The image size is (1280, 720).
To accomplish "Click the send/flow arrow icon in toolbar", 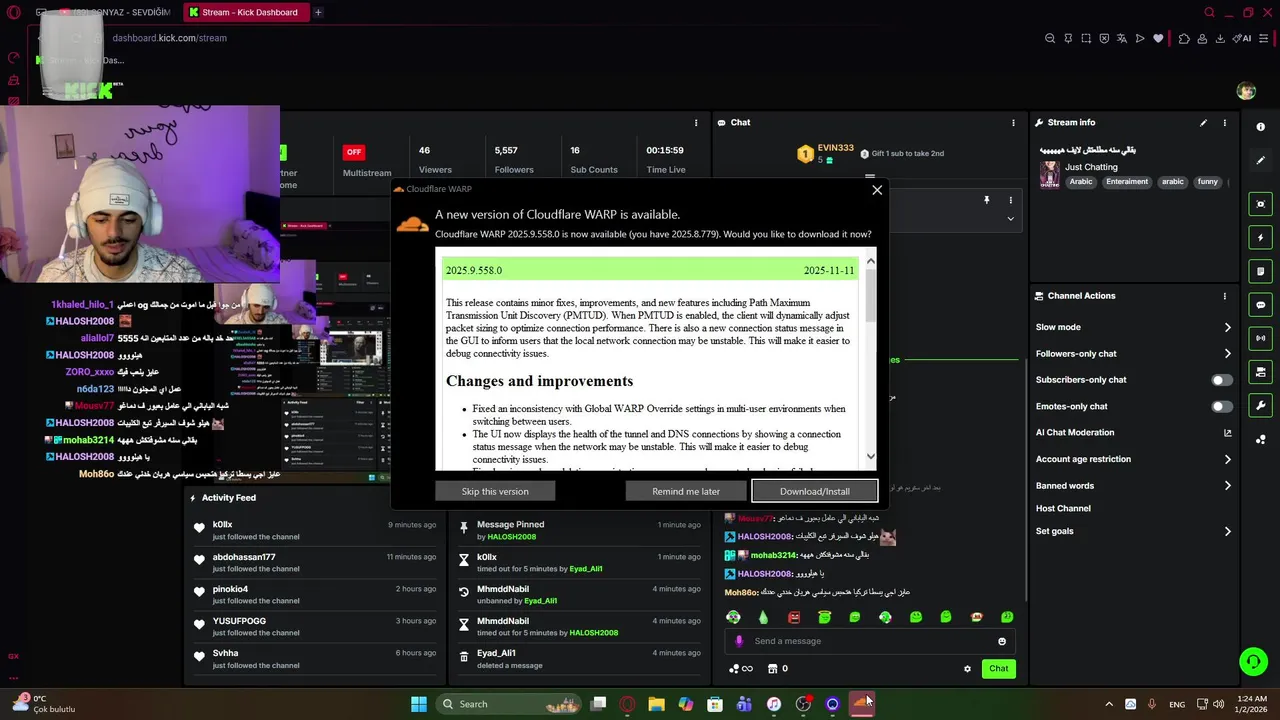I will [1140, 38].
